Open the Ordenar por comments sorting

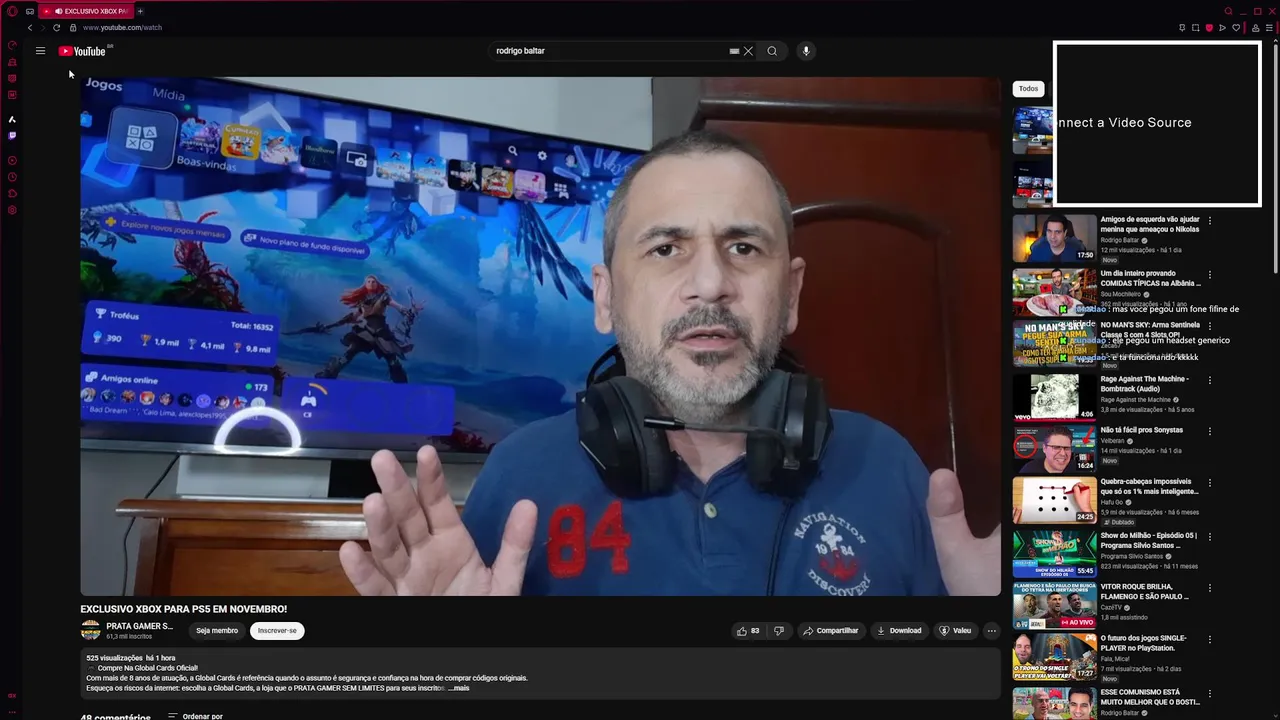click(x=195, y=717)
